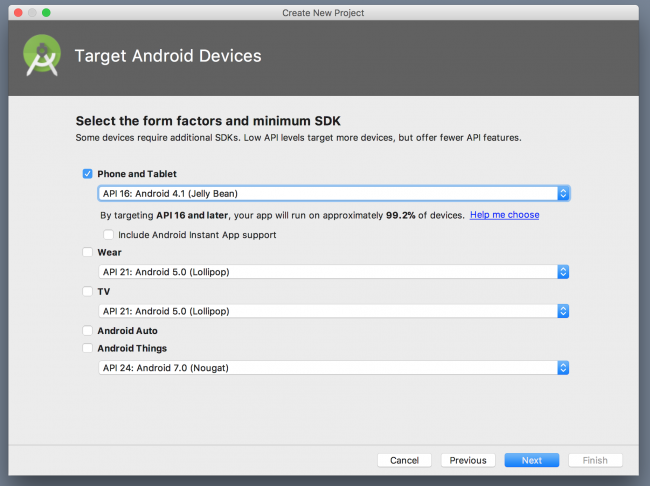Click the Cancel button
Image resolution: width=650 pixels, height=486 pixels.
pos(404,460)
